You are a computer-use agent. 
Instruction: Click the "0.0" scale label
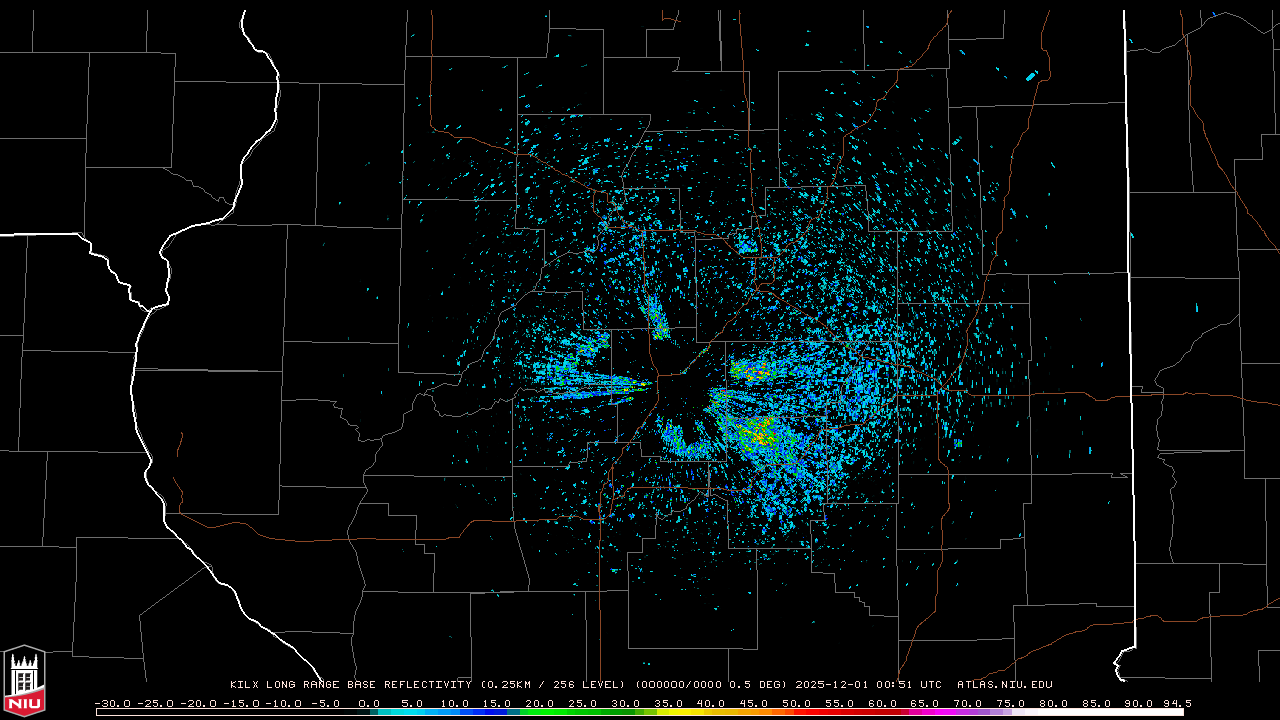[x=369, y=703]
